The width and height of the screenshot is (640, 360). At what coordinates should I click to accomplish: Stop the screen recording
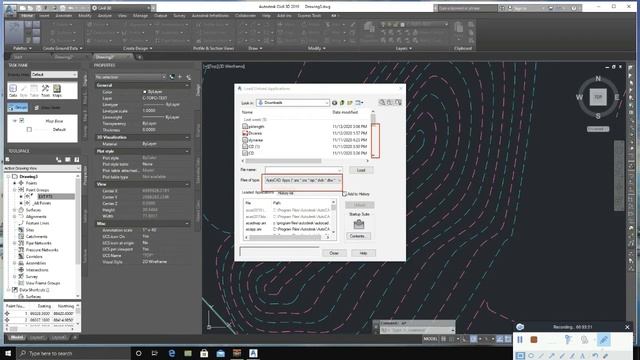[x=533, y=340]
